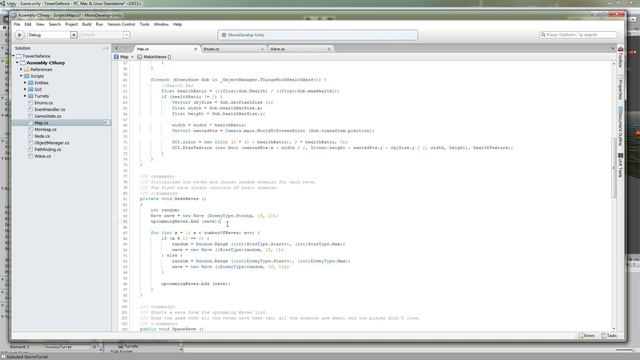Viewport: 640px width, 360px height.
Task: Click the options button on Map.cs row
Action: 107,123
